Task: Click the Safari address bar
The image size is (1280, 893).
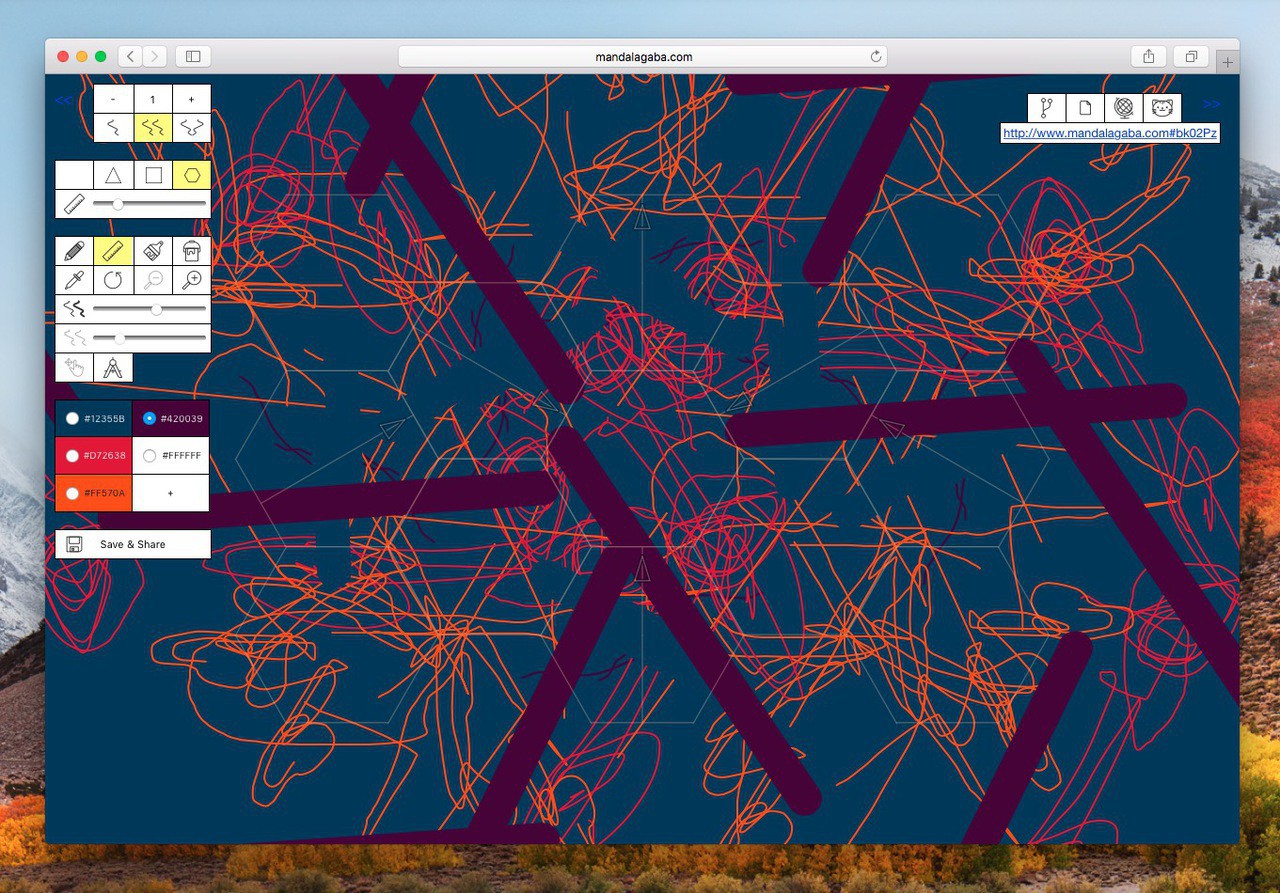Action: (x=642, y=57)
